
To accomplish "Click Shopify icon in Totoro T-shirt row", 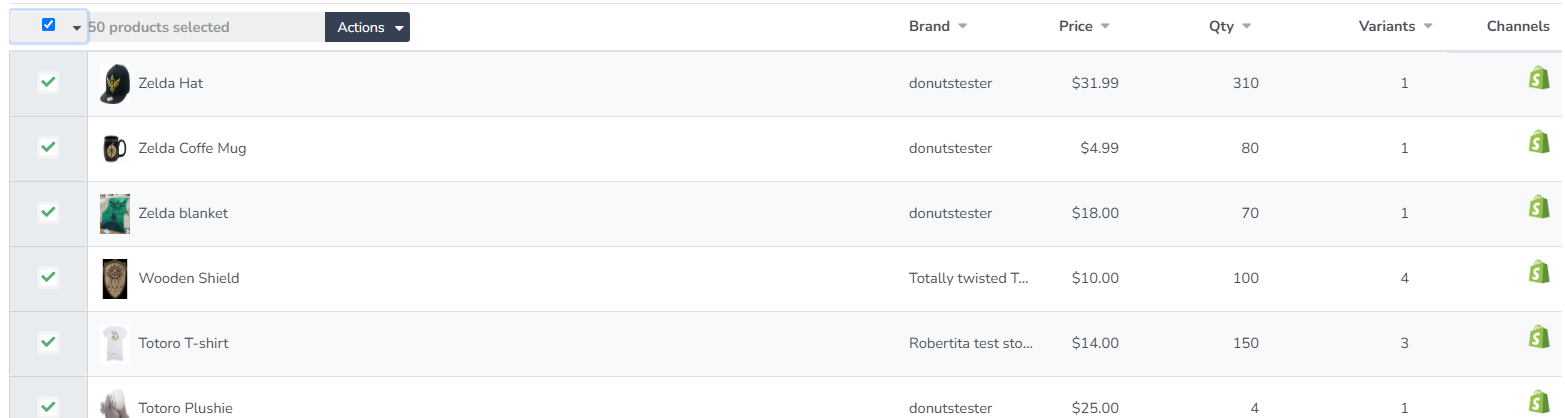I will tap(1539, 338).
